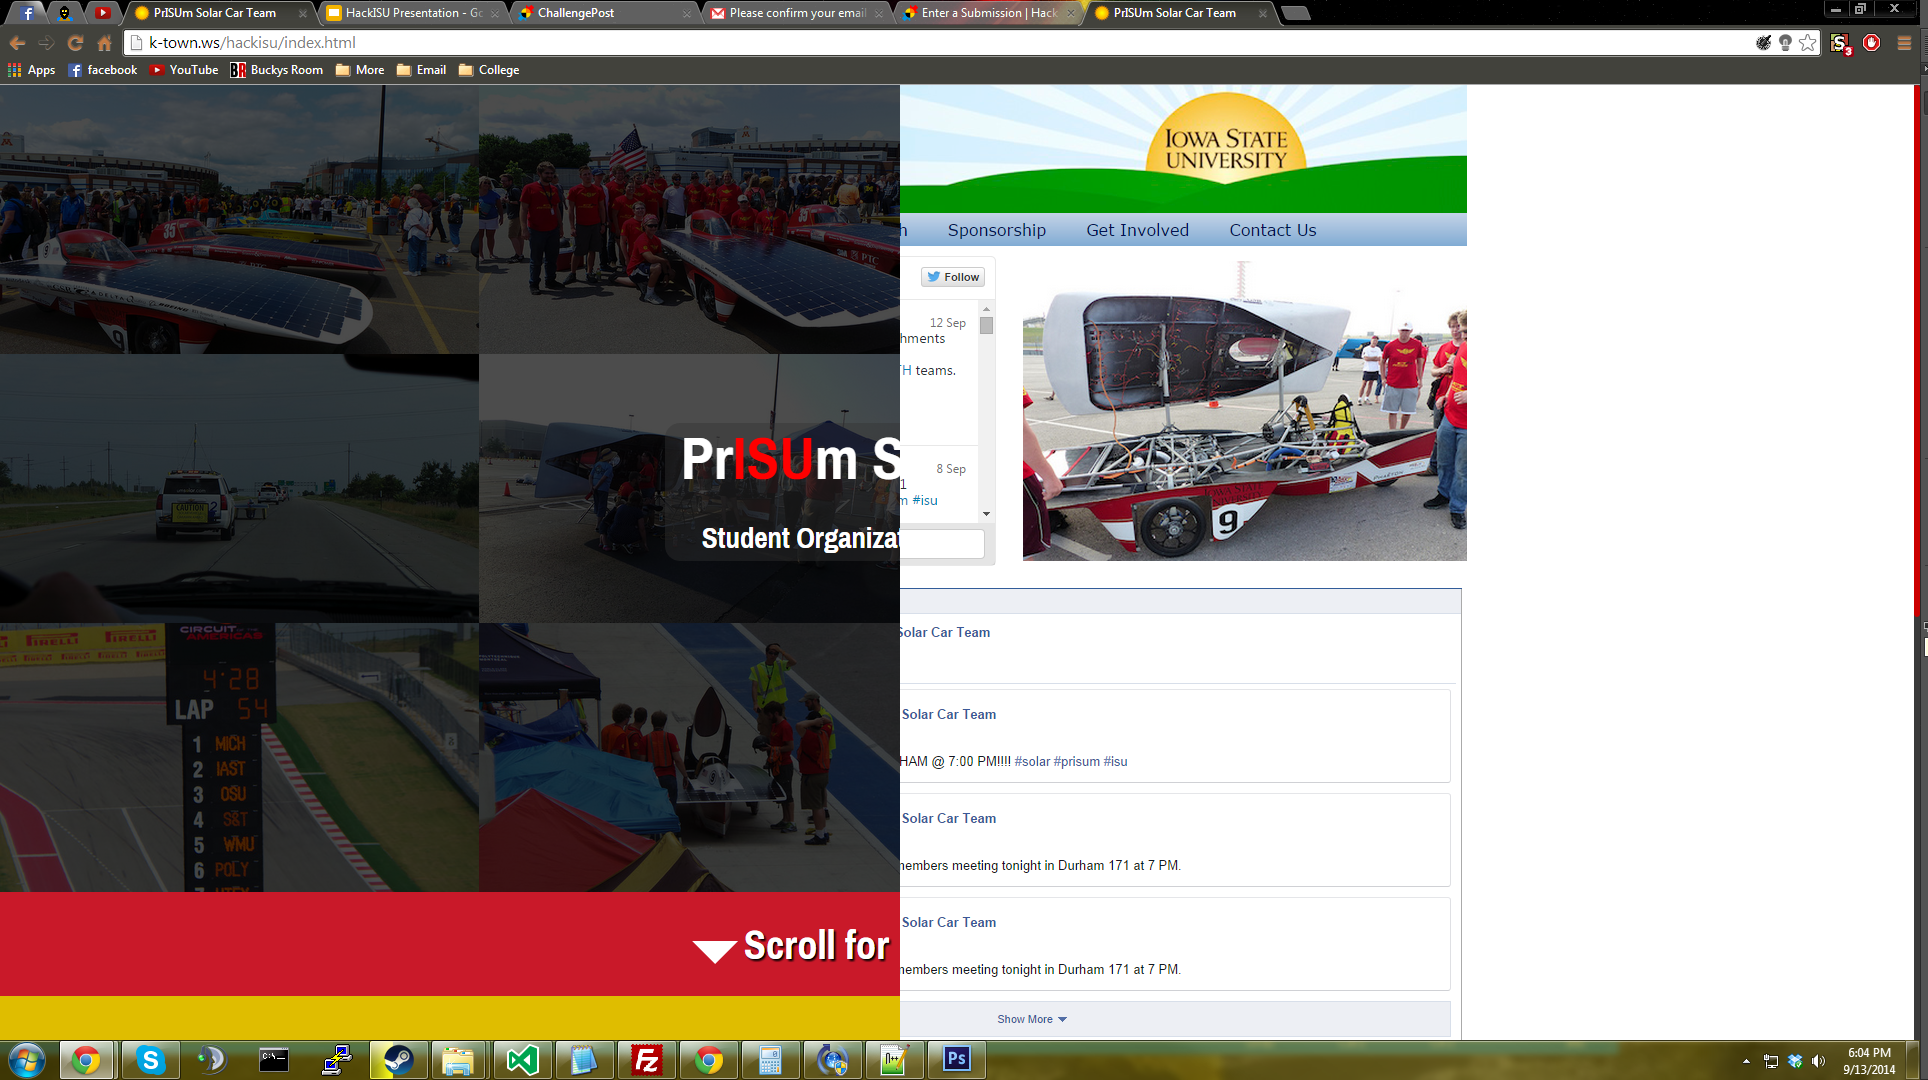Reload the current page
Viewport: 1928px width, 1080px height.
click(x=75, y=43)
